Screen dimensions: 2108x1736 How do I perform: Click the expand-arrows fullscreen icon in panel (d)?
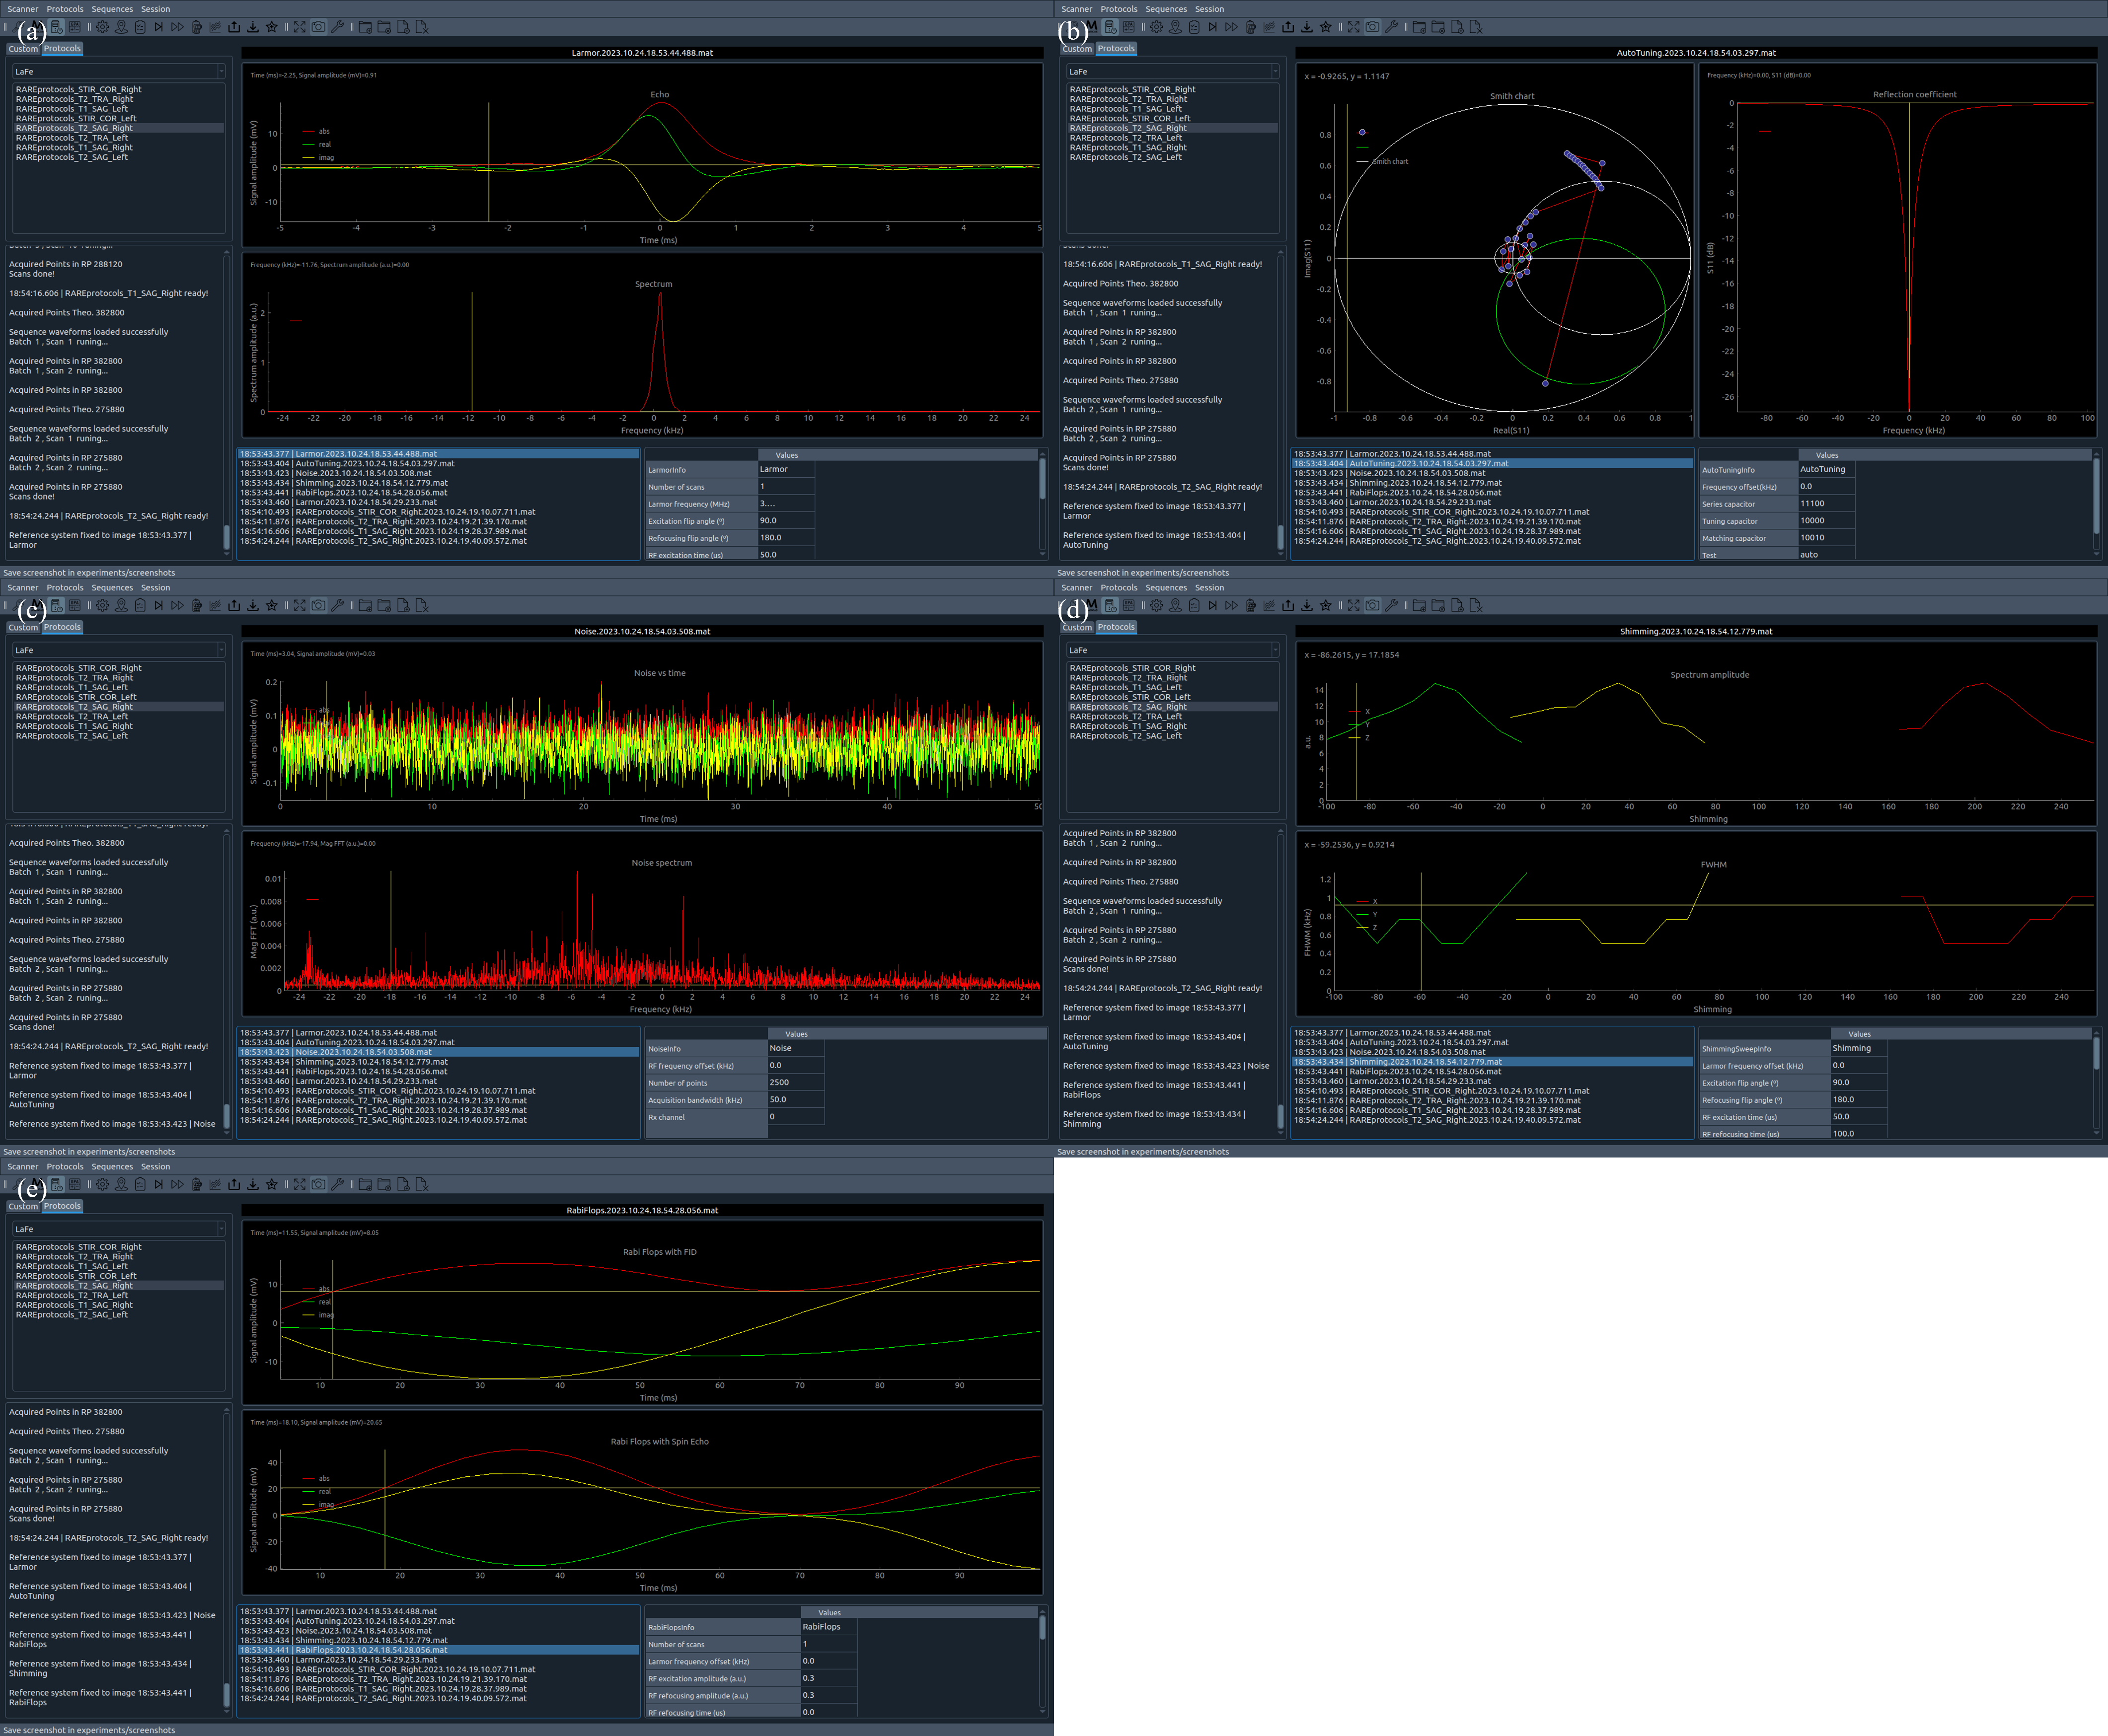point(1353,606)
